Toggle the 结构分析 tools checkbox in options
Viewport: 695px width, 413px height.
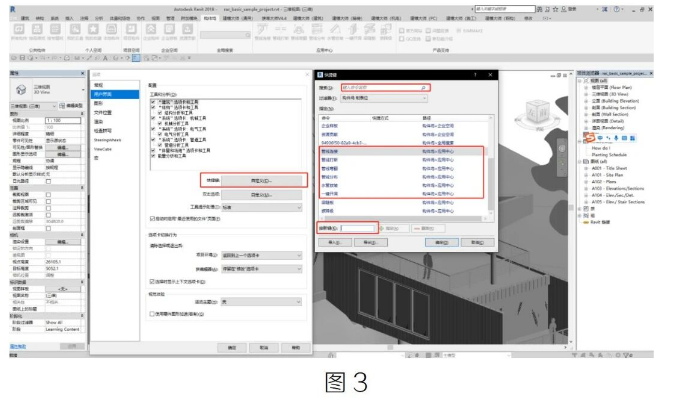click(160, 113)
